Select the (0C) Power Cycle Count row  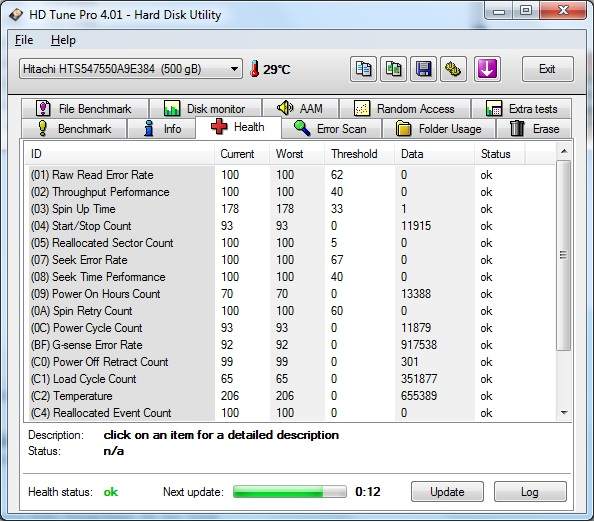290,328
